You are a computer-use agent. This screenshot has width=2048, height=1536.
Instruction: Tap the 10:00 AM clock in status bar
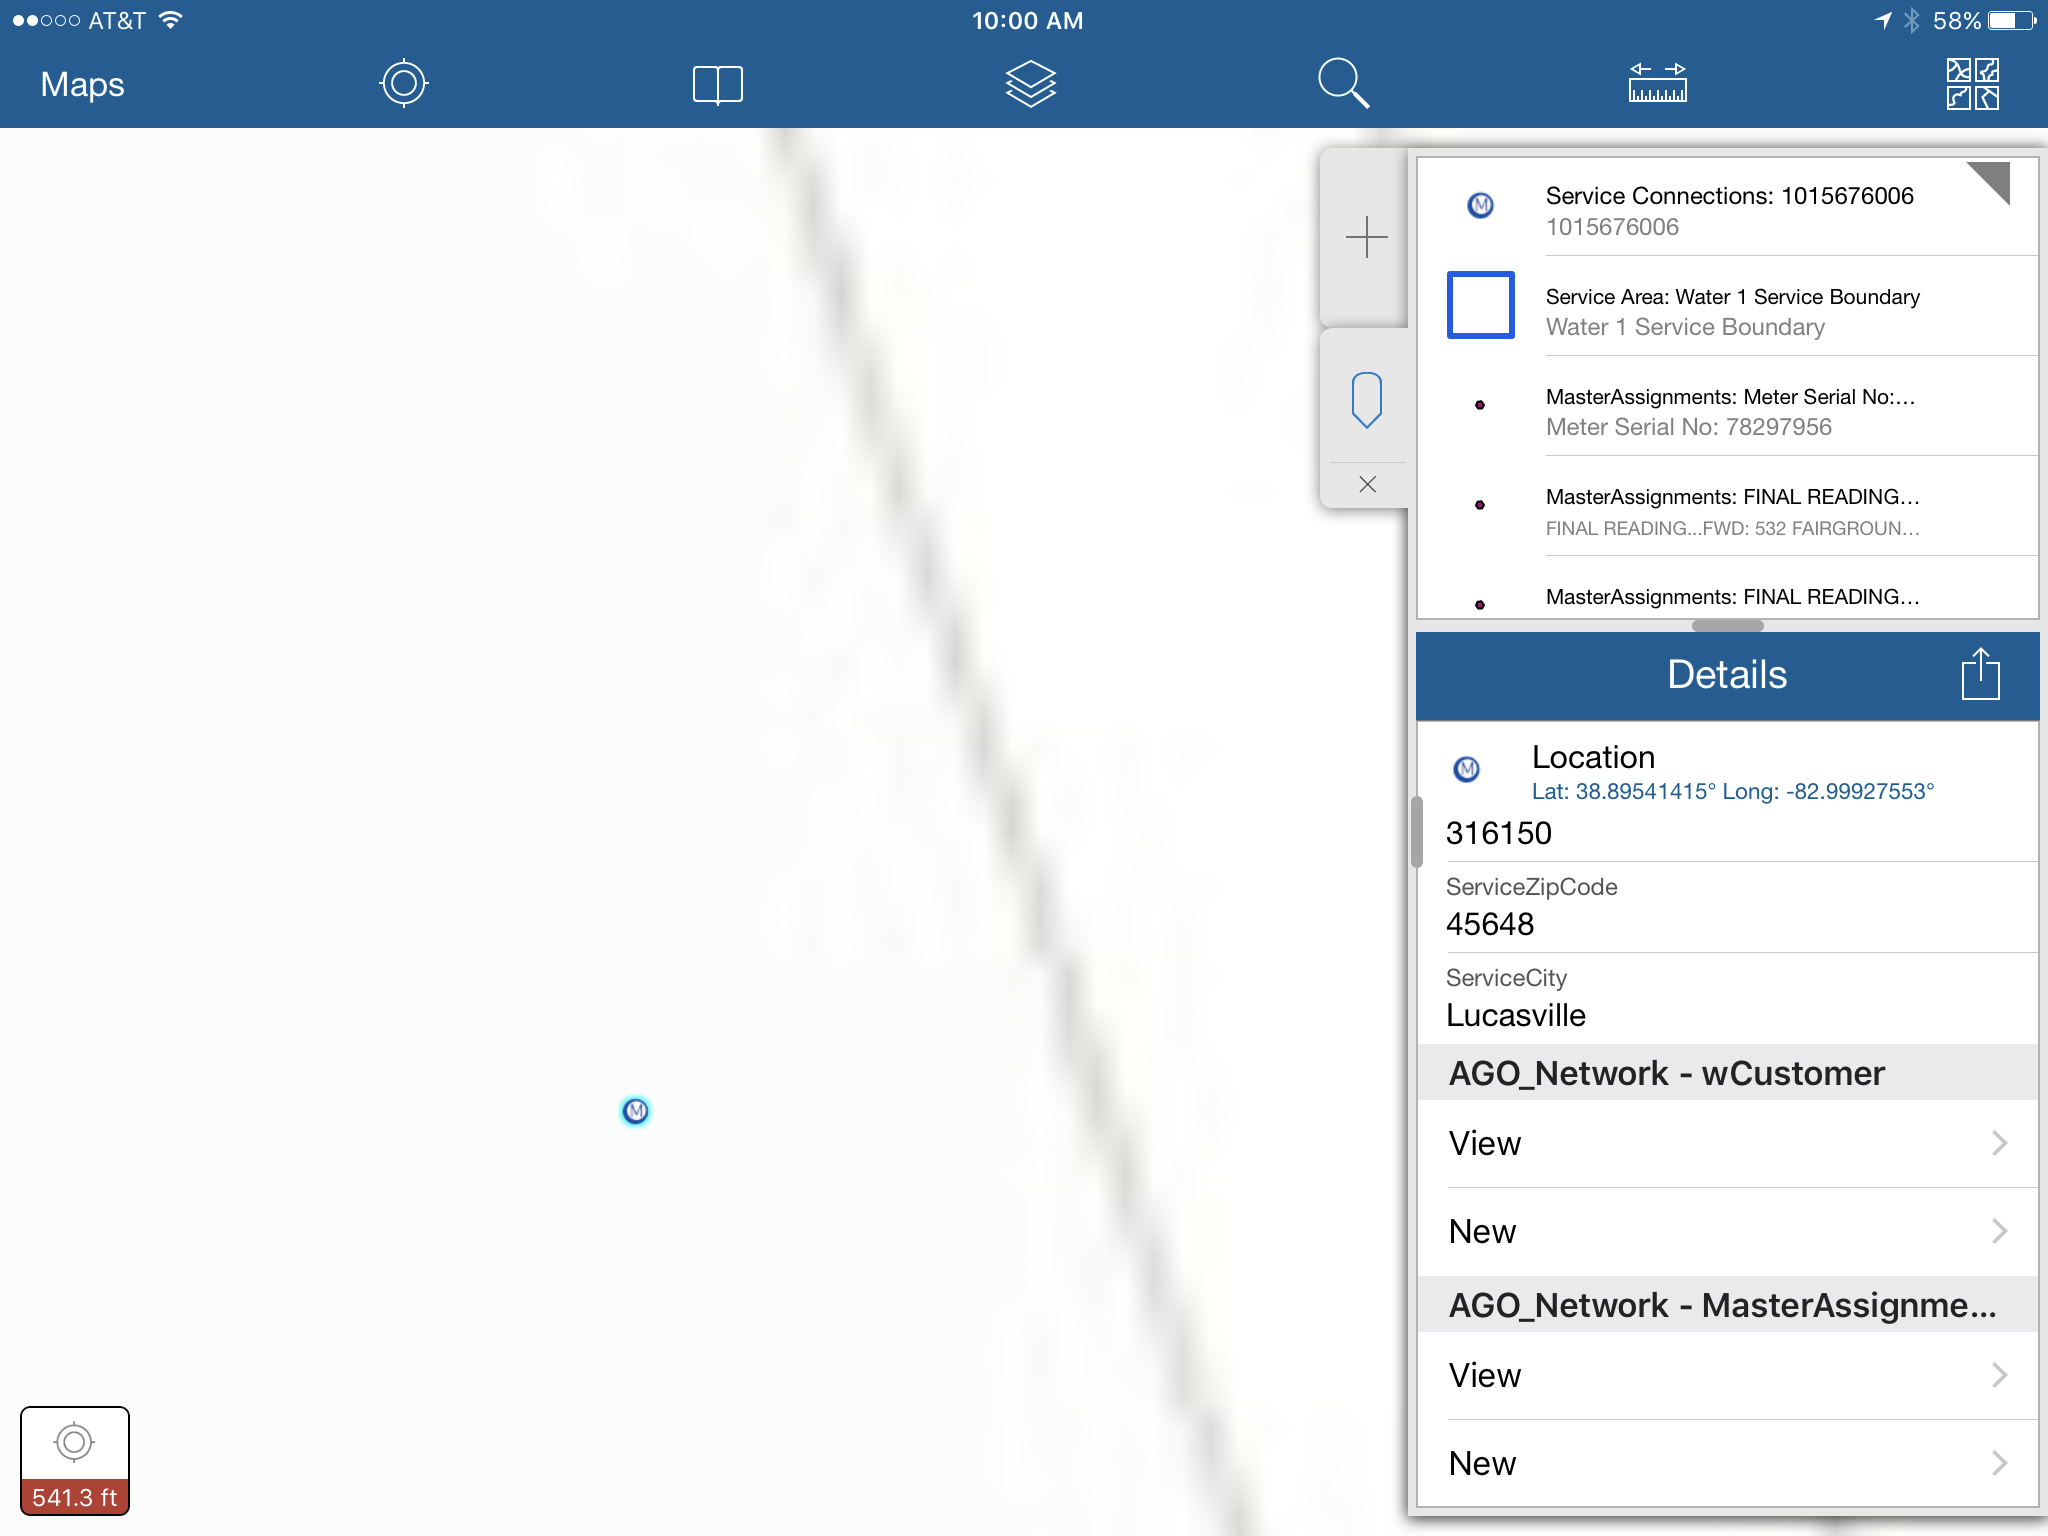[x=1027, y=20]
